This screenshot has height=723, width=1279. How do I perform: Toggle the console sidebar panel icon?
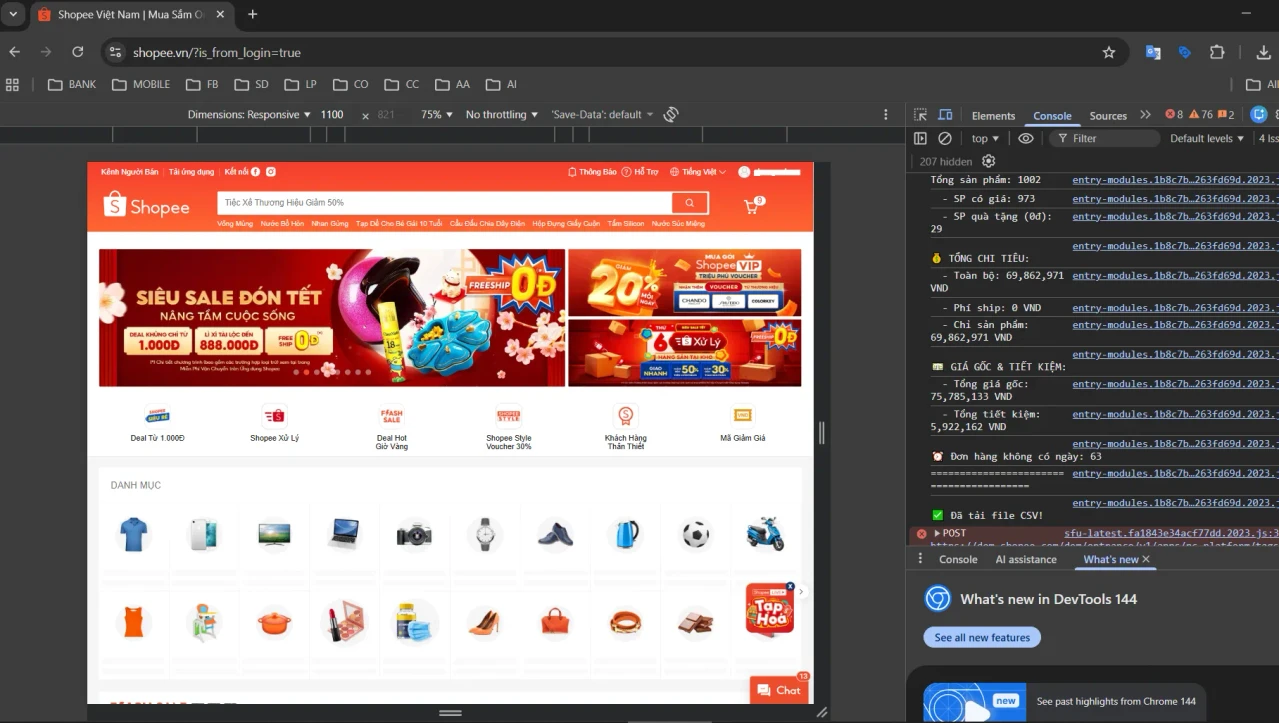pos(920,138)
